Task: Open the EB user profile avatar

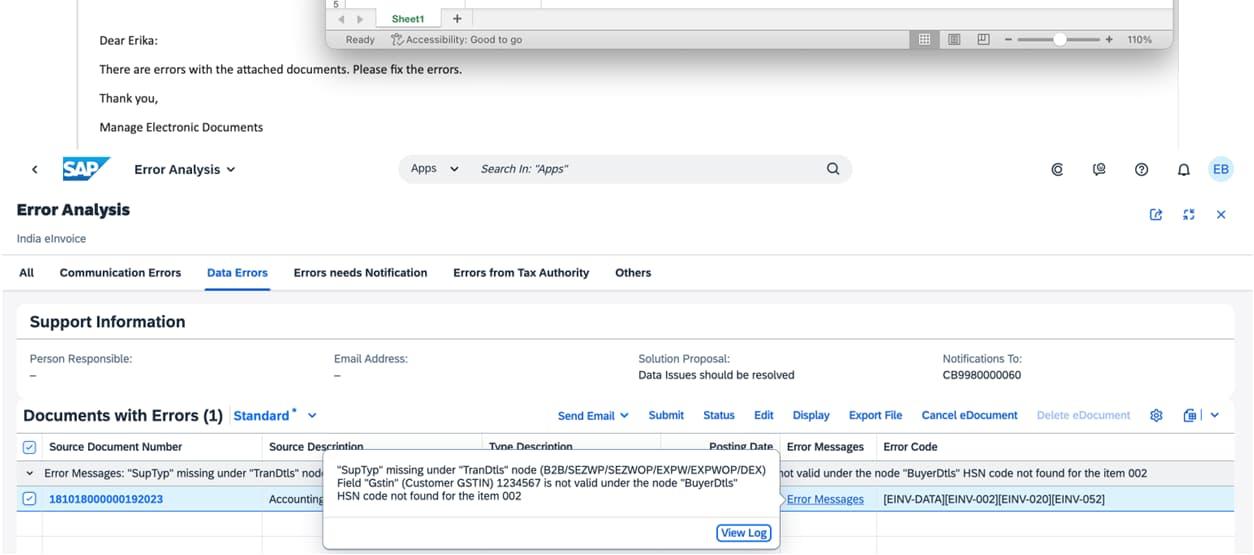Action: pyautogui.click(x=1221, y=169)
